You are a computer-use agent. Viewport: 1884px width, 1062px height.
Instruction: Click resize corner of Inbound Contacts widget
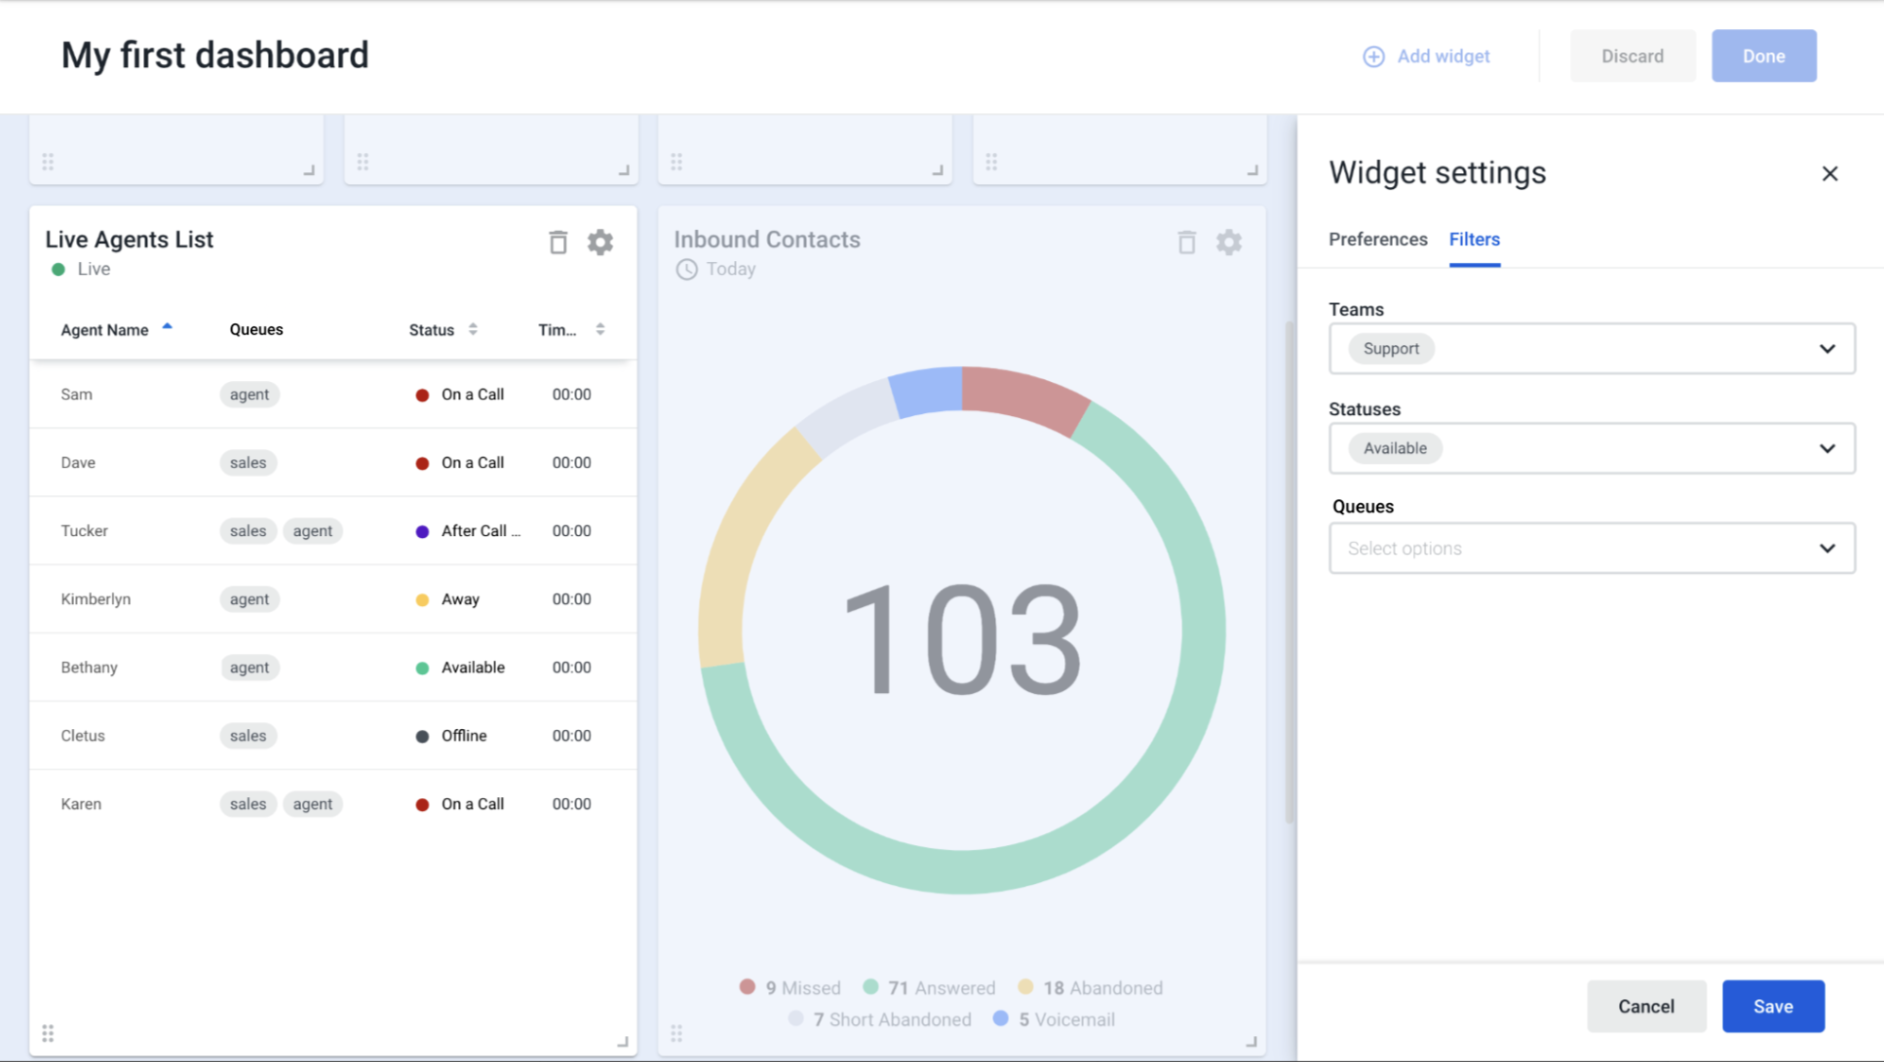tap(1251, 1041)
